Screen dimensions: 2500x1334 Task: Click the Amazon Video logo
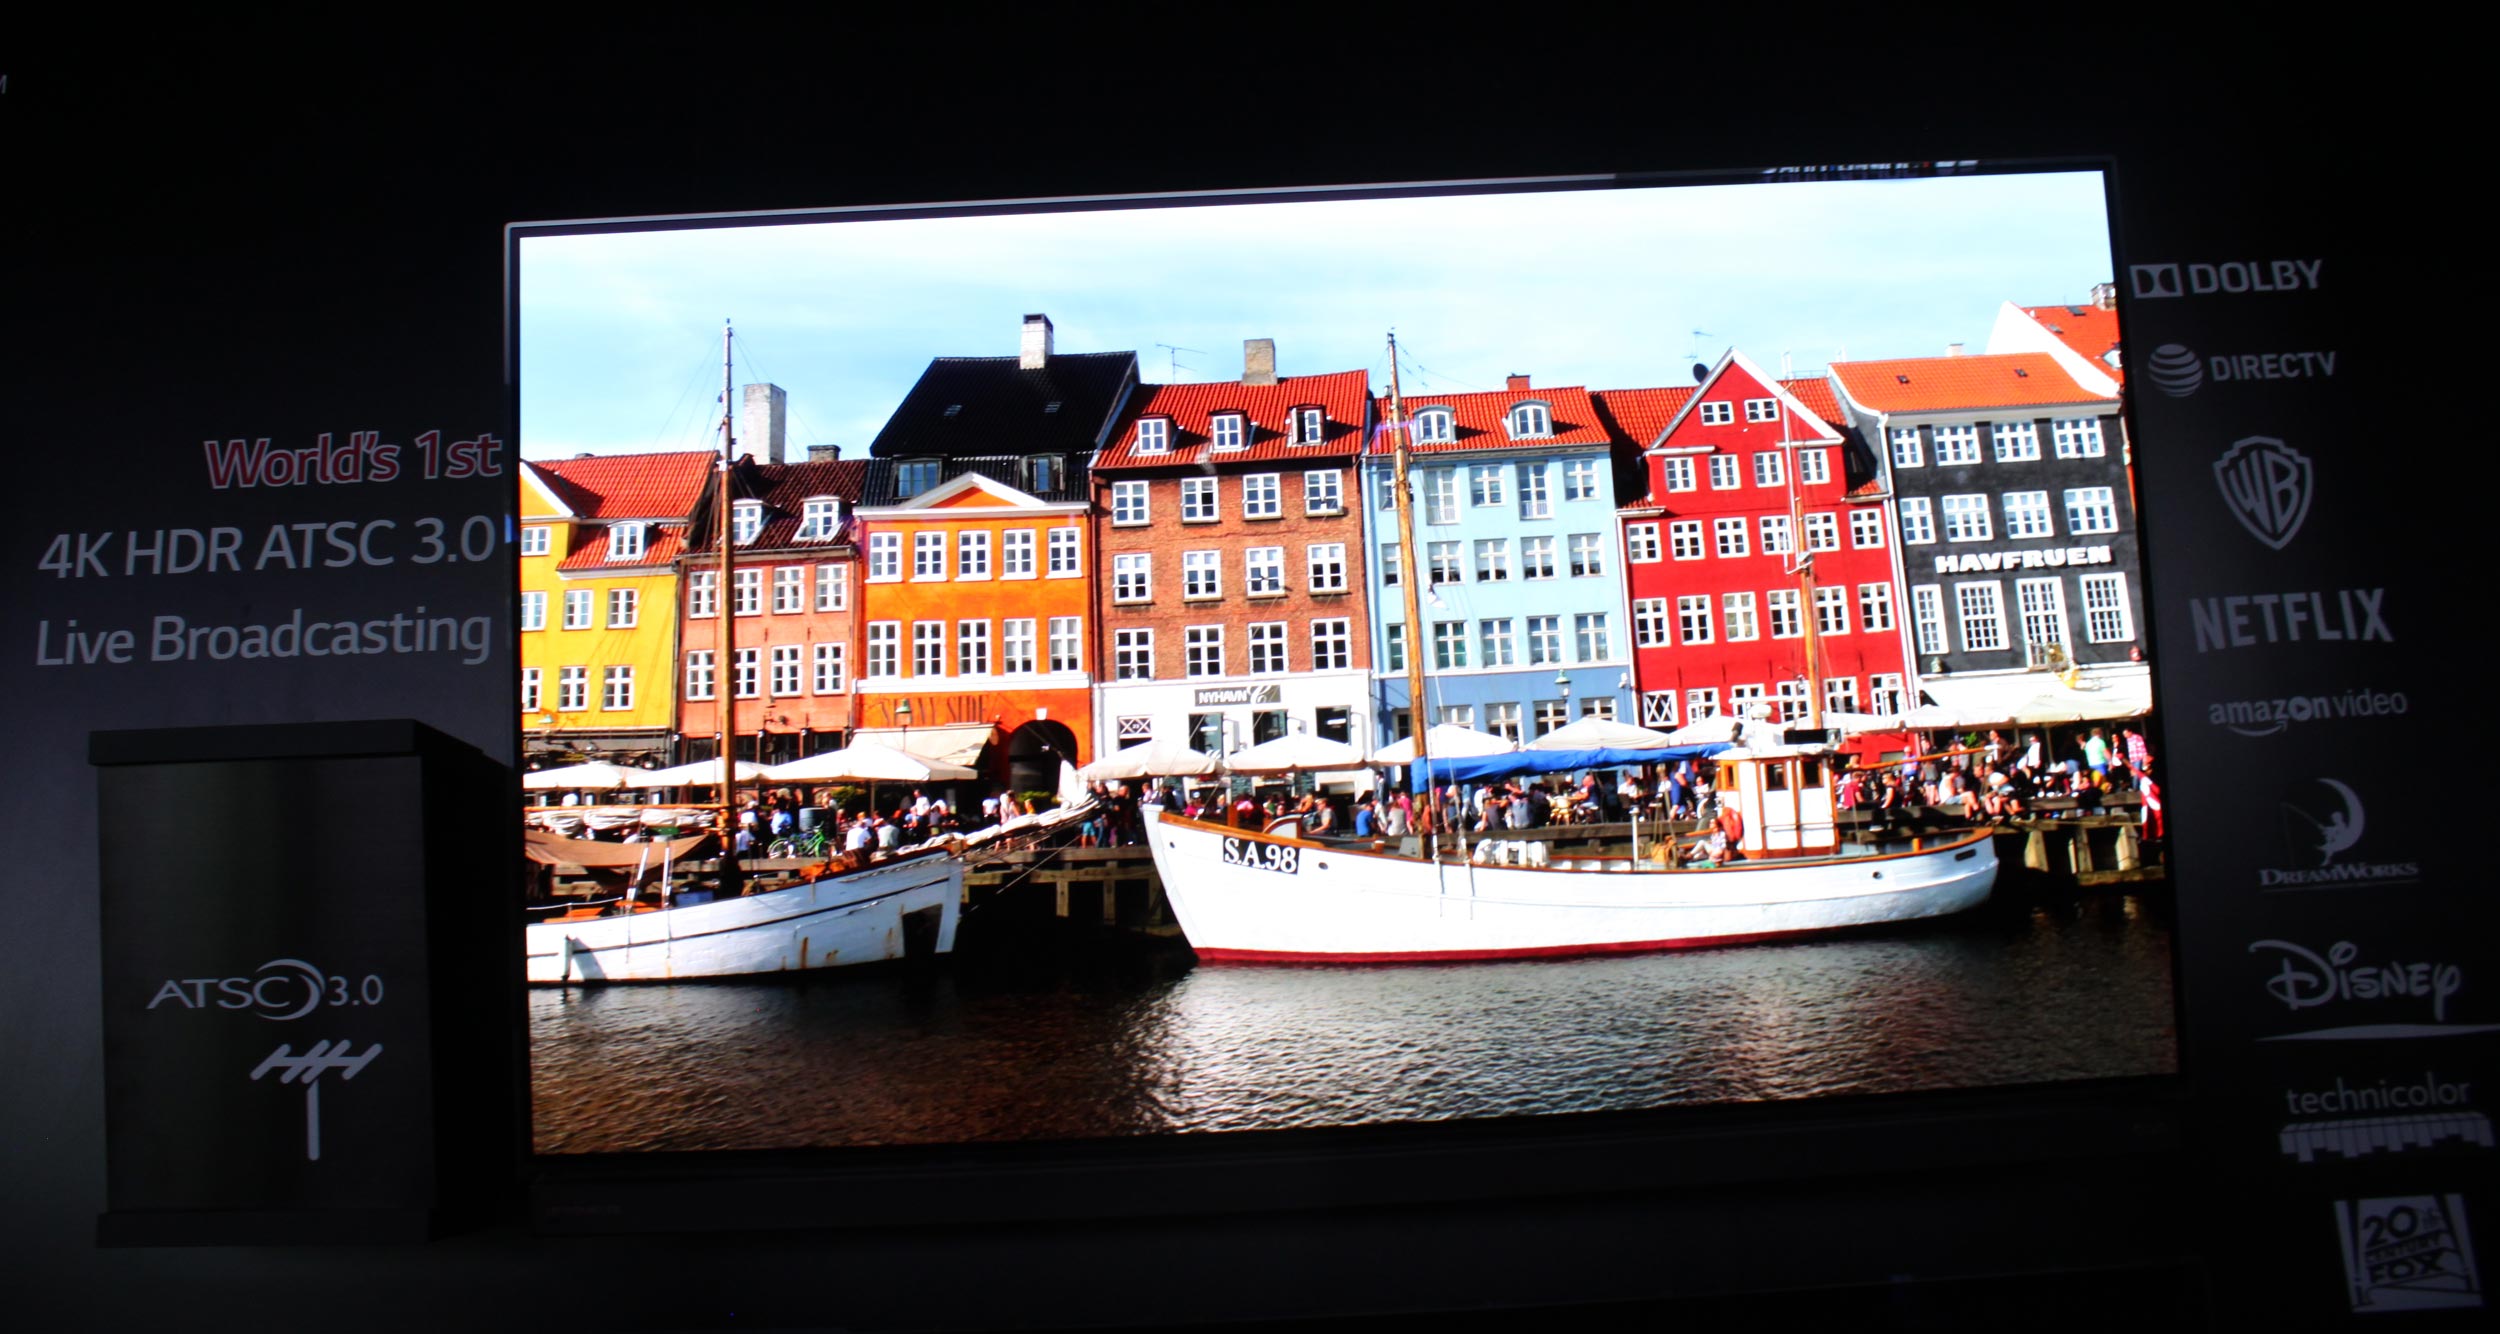point(2307,711)
